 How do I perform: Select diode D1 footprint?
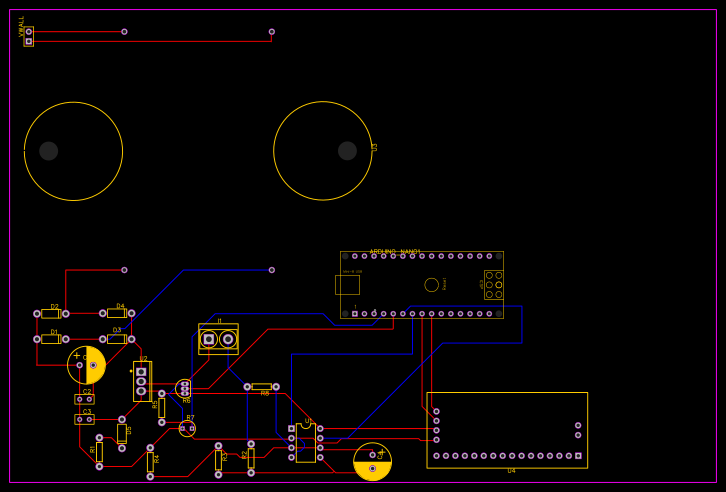pos(51,339)
